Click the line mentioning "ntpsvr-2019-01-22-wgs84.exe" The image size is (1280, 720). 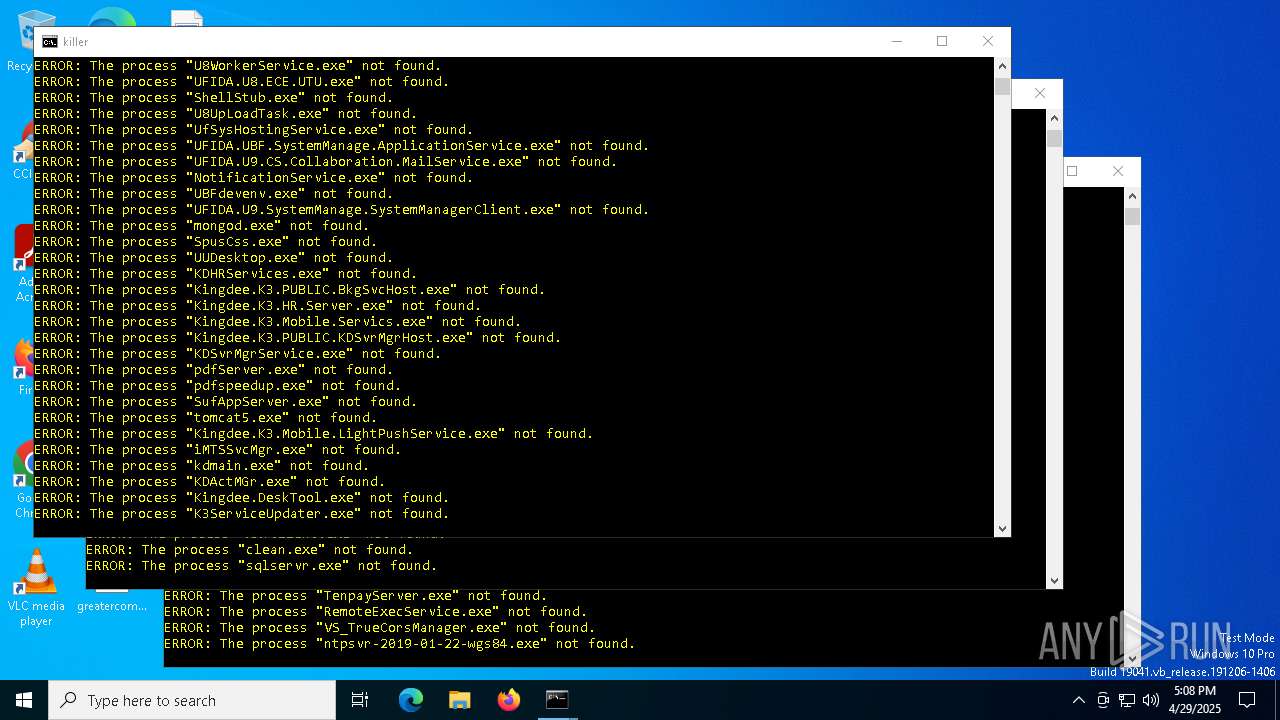pyautogui.click(x=400, y=644)
